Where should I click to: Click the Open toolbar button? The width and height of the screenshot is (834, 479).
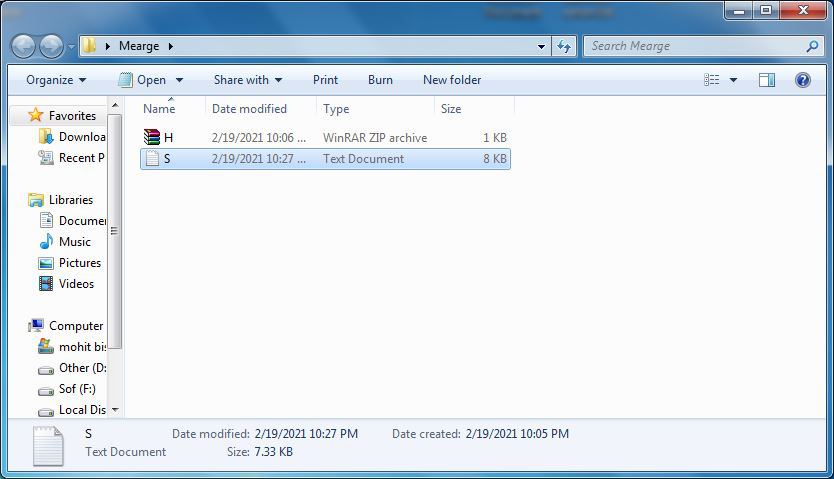[x=142, y=80]
